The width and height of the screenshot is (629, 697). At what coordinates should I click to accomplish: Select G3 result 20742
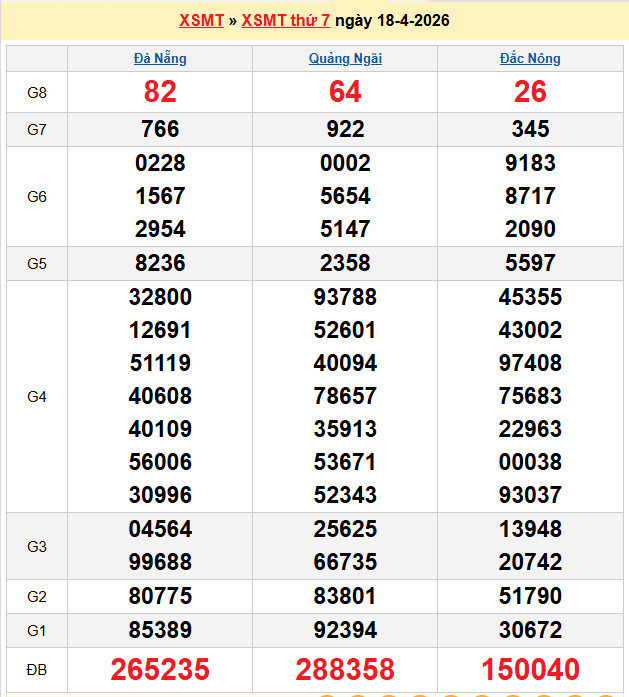coord(530,561)
